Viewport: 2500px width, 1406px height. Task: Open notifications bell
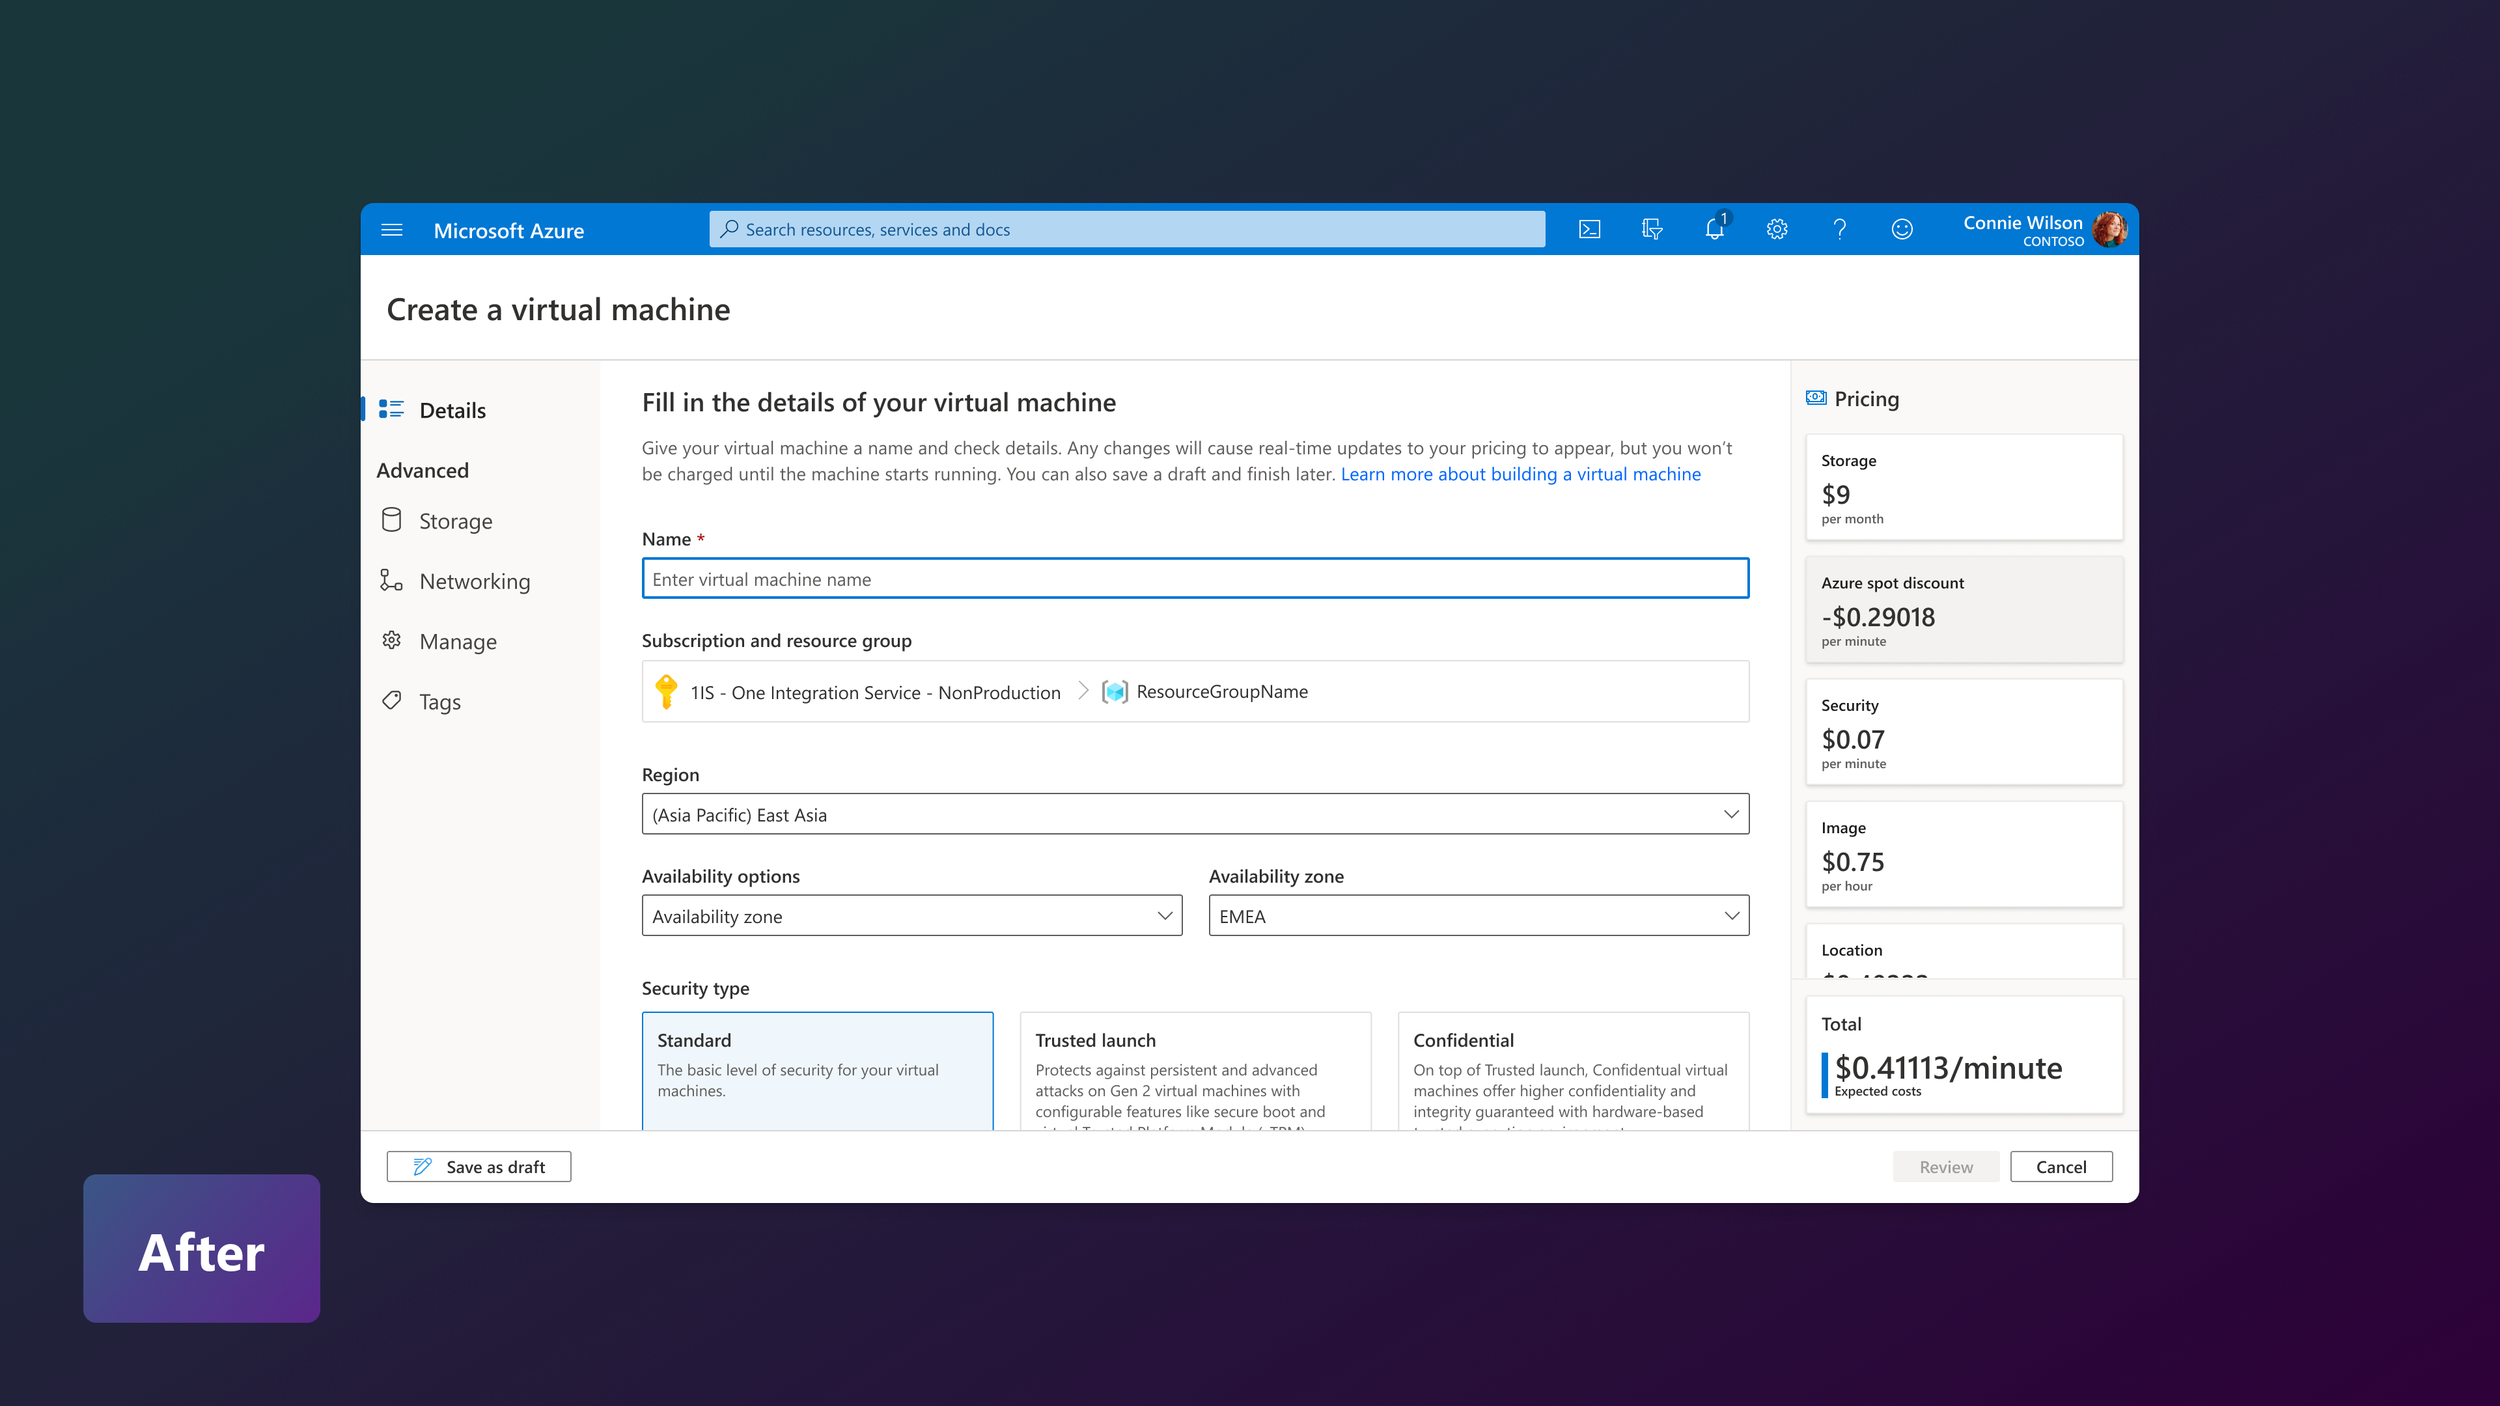(x=1714, y=230)
